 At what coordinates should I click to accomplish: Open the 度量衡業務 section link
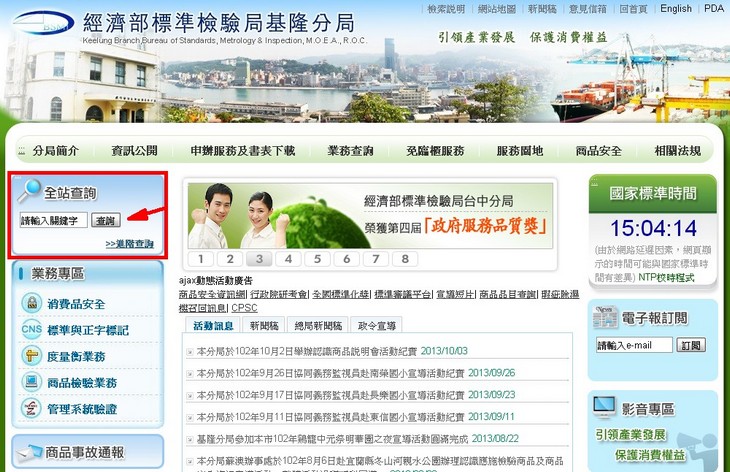[76, 357]
